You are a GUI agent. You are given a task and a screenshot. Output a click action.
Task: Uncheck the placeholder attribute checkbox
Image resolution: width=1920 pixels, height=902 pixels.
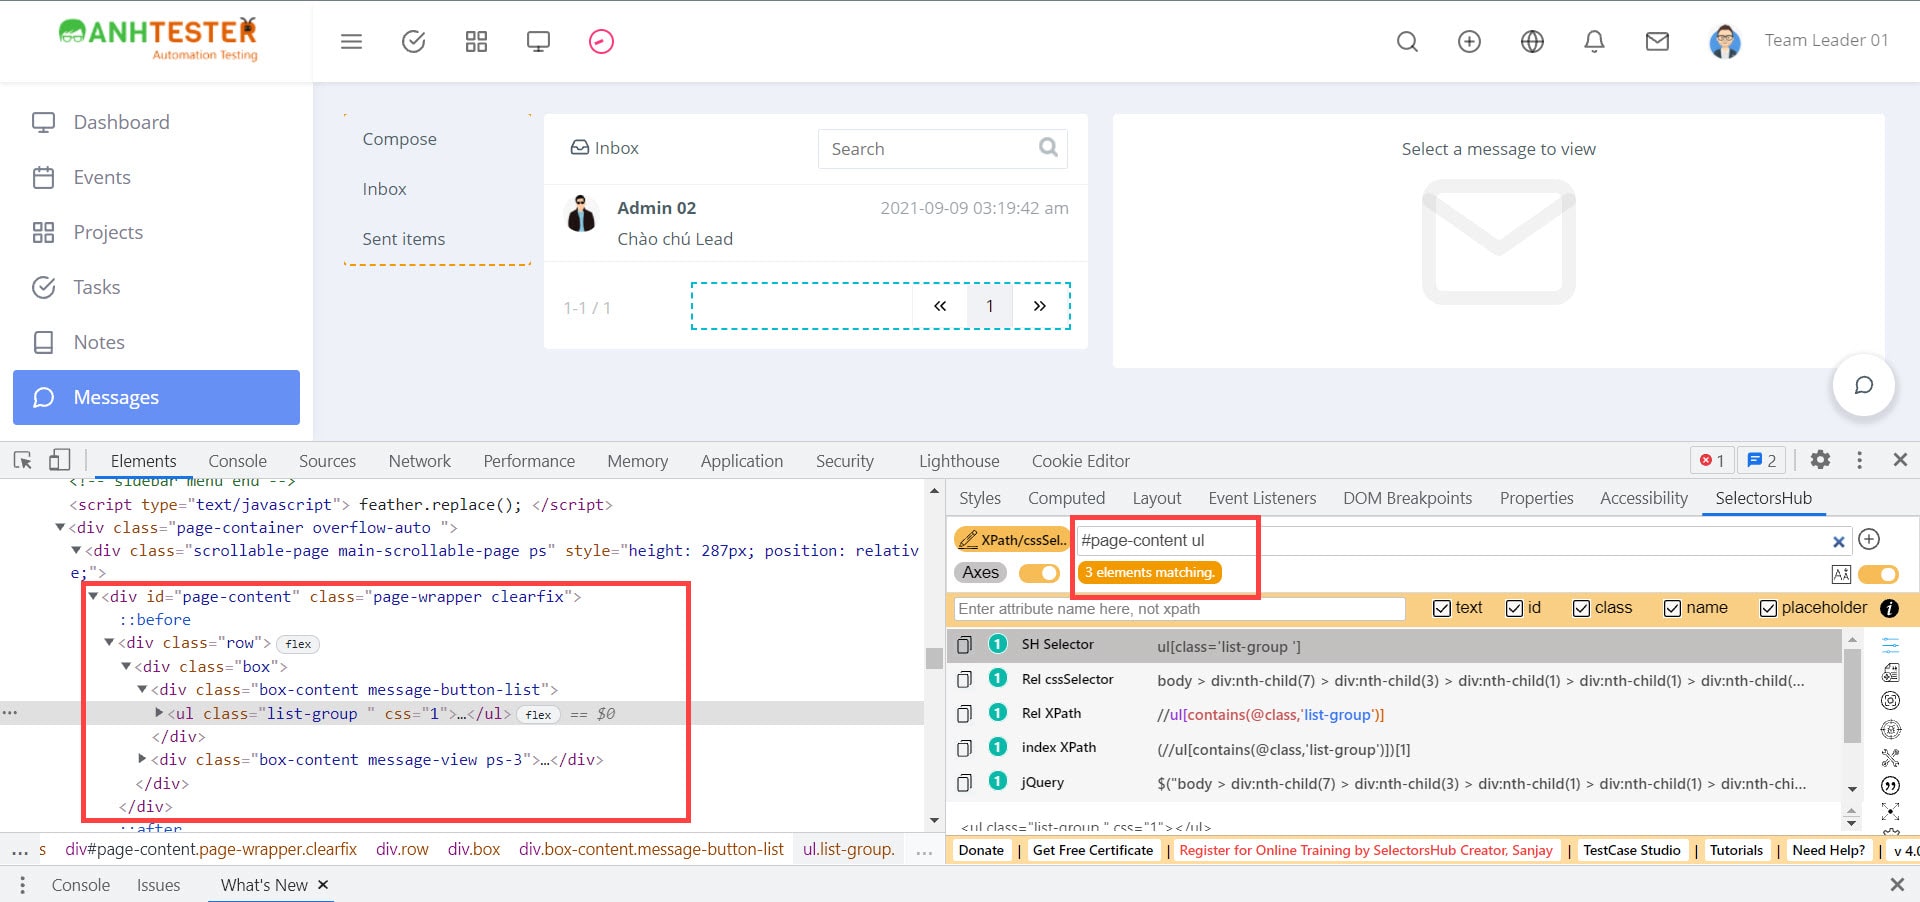(x=1768, y=608)
